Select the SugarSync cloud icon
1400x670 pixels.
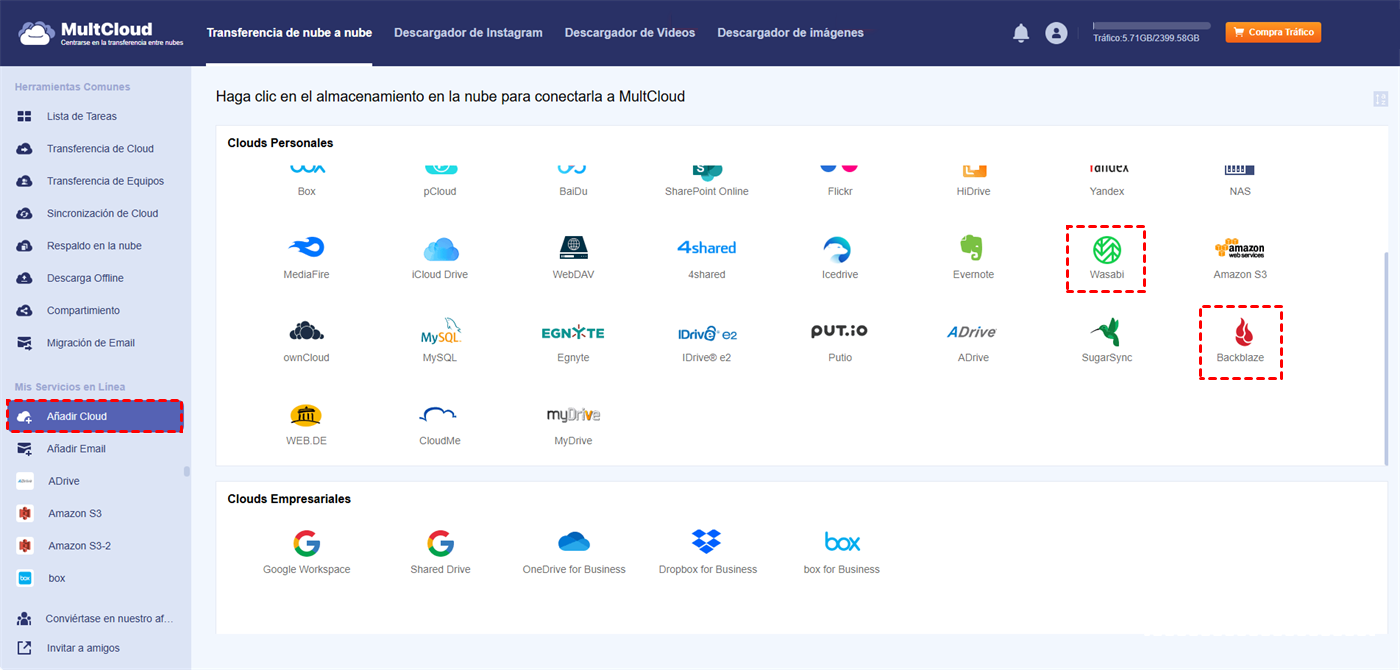[x=1106, y=331]
